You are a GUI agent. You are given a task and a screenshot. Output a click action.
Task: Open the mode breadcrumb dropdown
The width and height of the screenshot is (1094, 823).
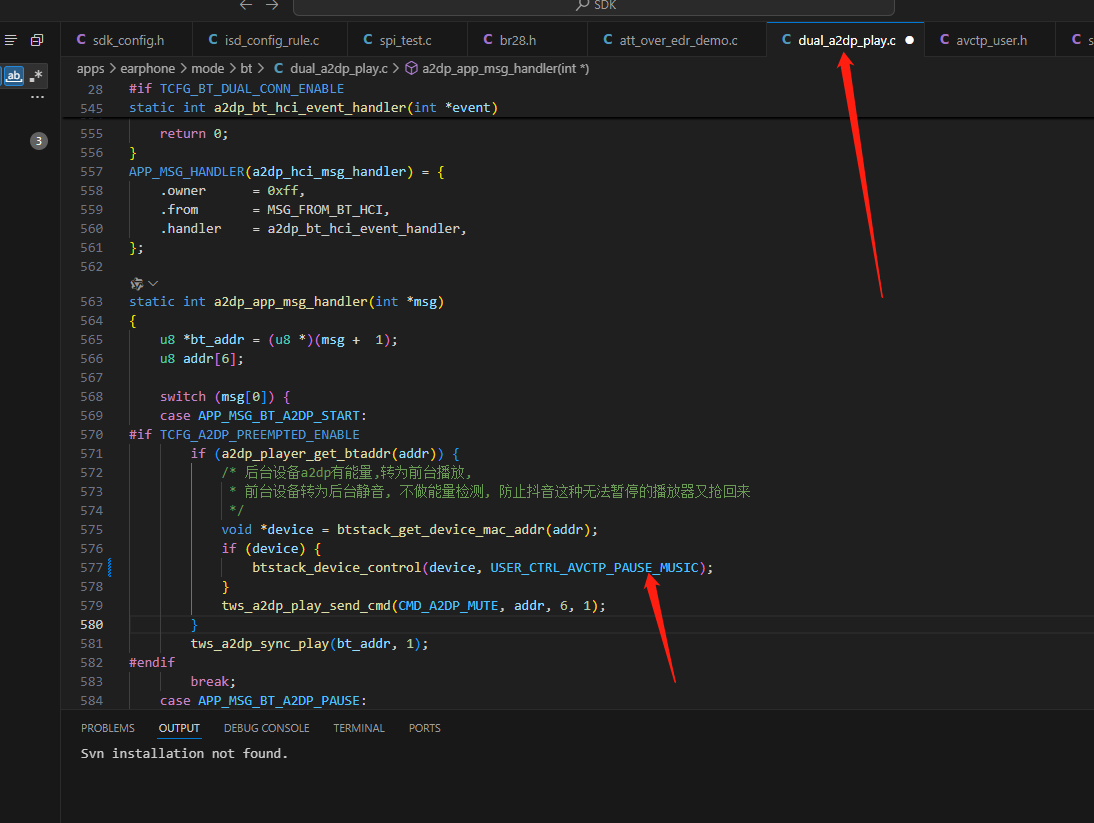point(208,68)
